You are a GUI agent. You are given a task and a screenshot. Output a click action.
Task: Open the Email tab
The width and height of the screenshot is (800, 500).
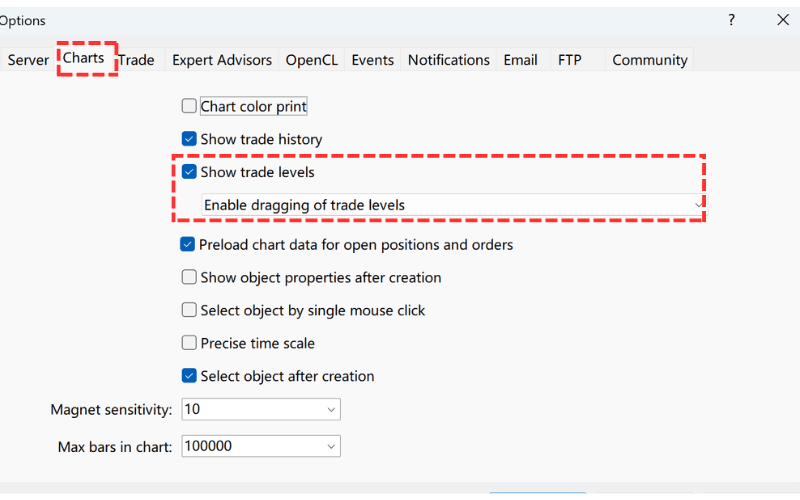520,60
